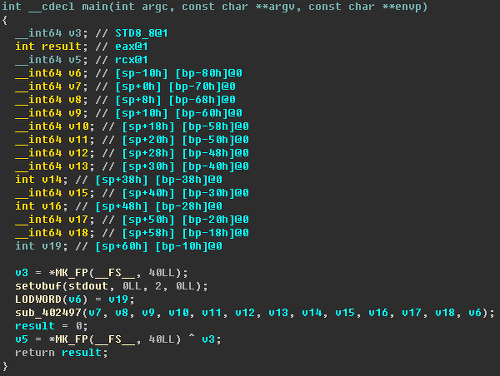Screen dimensions: 500x376
Task: Click v15 in its __int64 declaration
Action: point(78,193)
